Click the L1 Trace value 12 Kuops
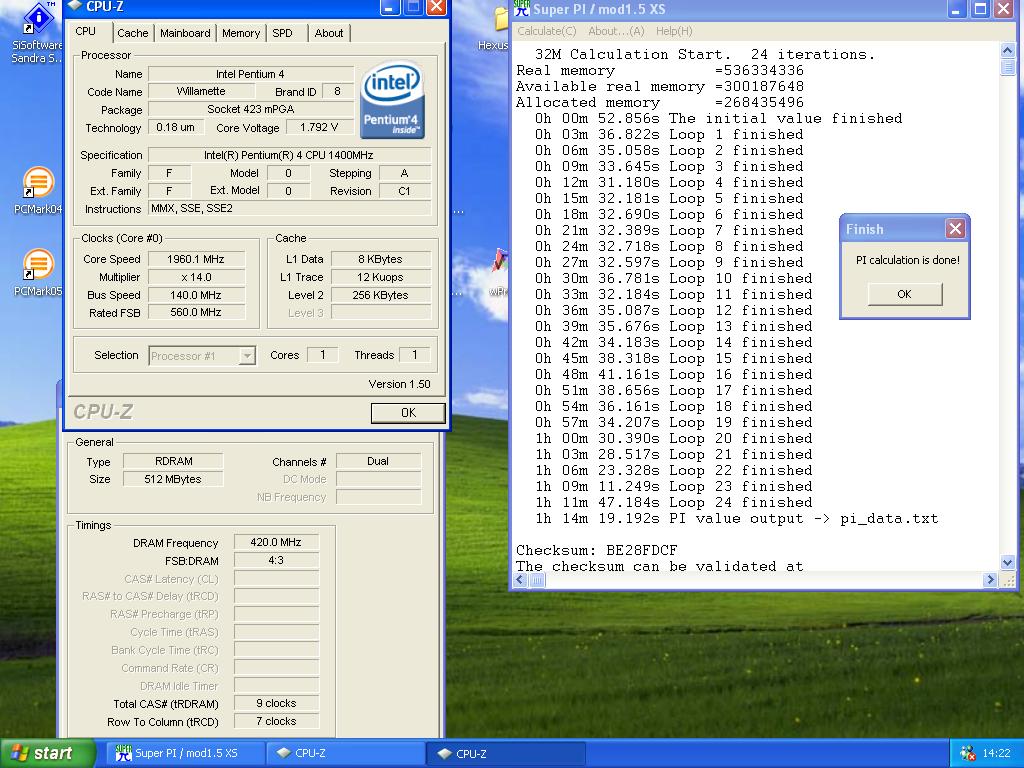This screenshot has width=1024, height=768. (380, 277)
